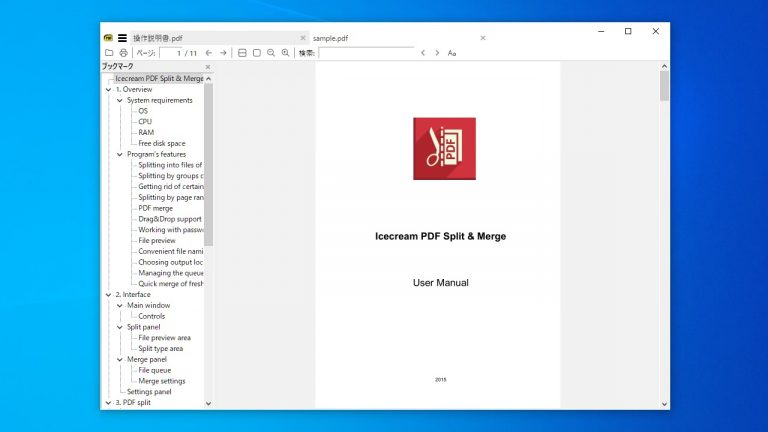This screenshot has width=768, height=432.
Task: Open the File preview bookmark
Action: (x=157, y=240)
